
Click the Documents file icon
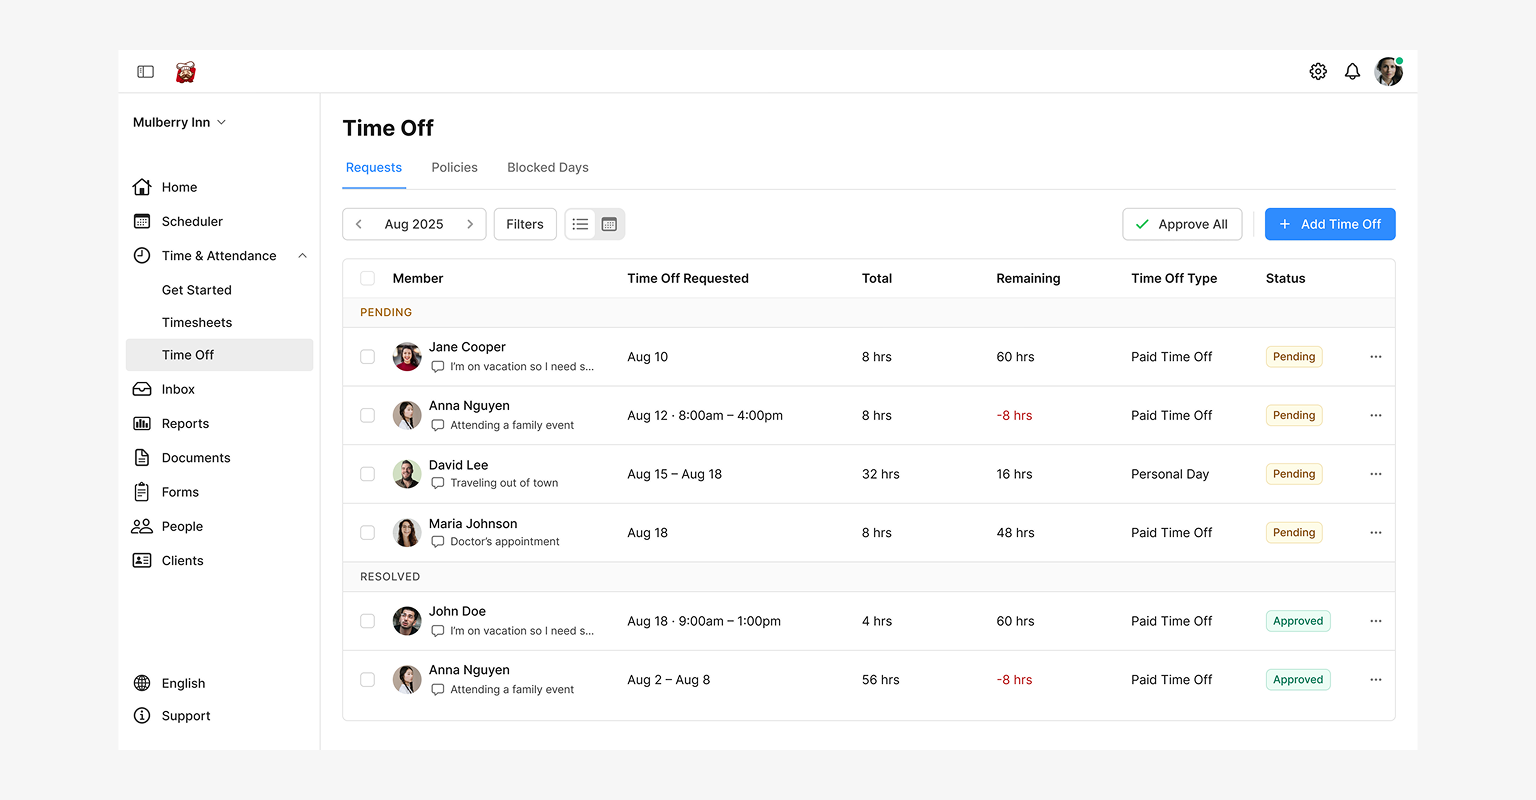(142, 458)
